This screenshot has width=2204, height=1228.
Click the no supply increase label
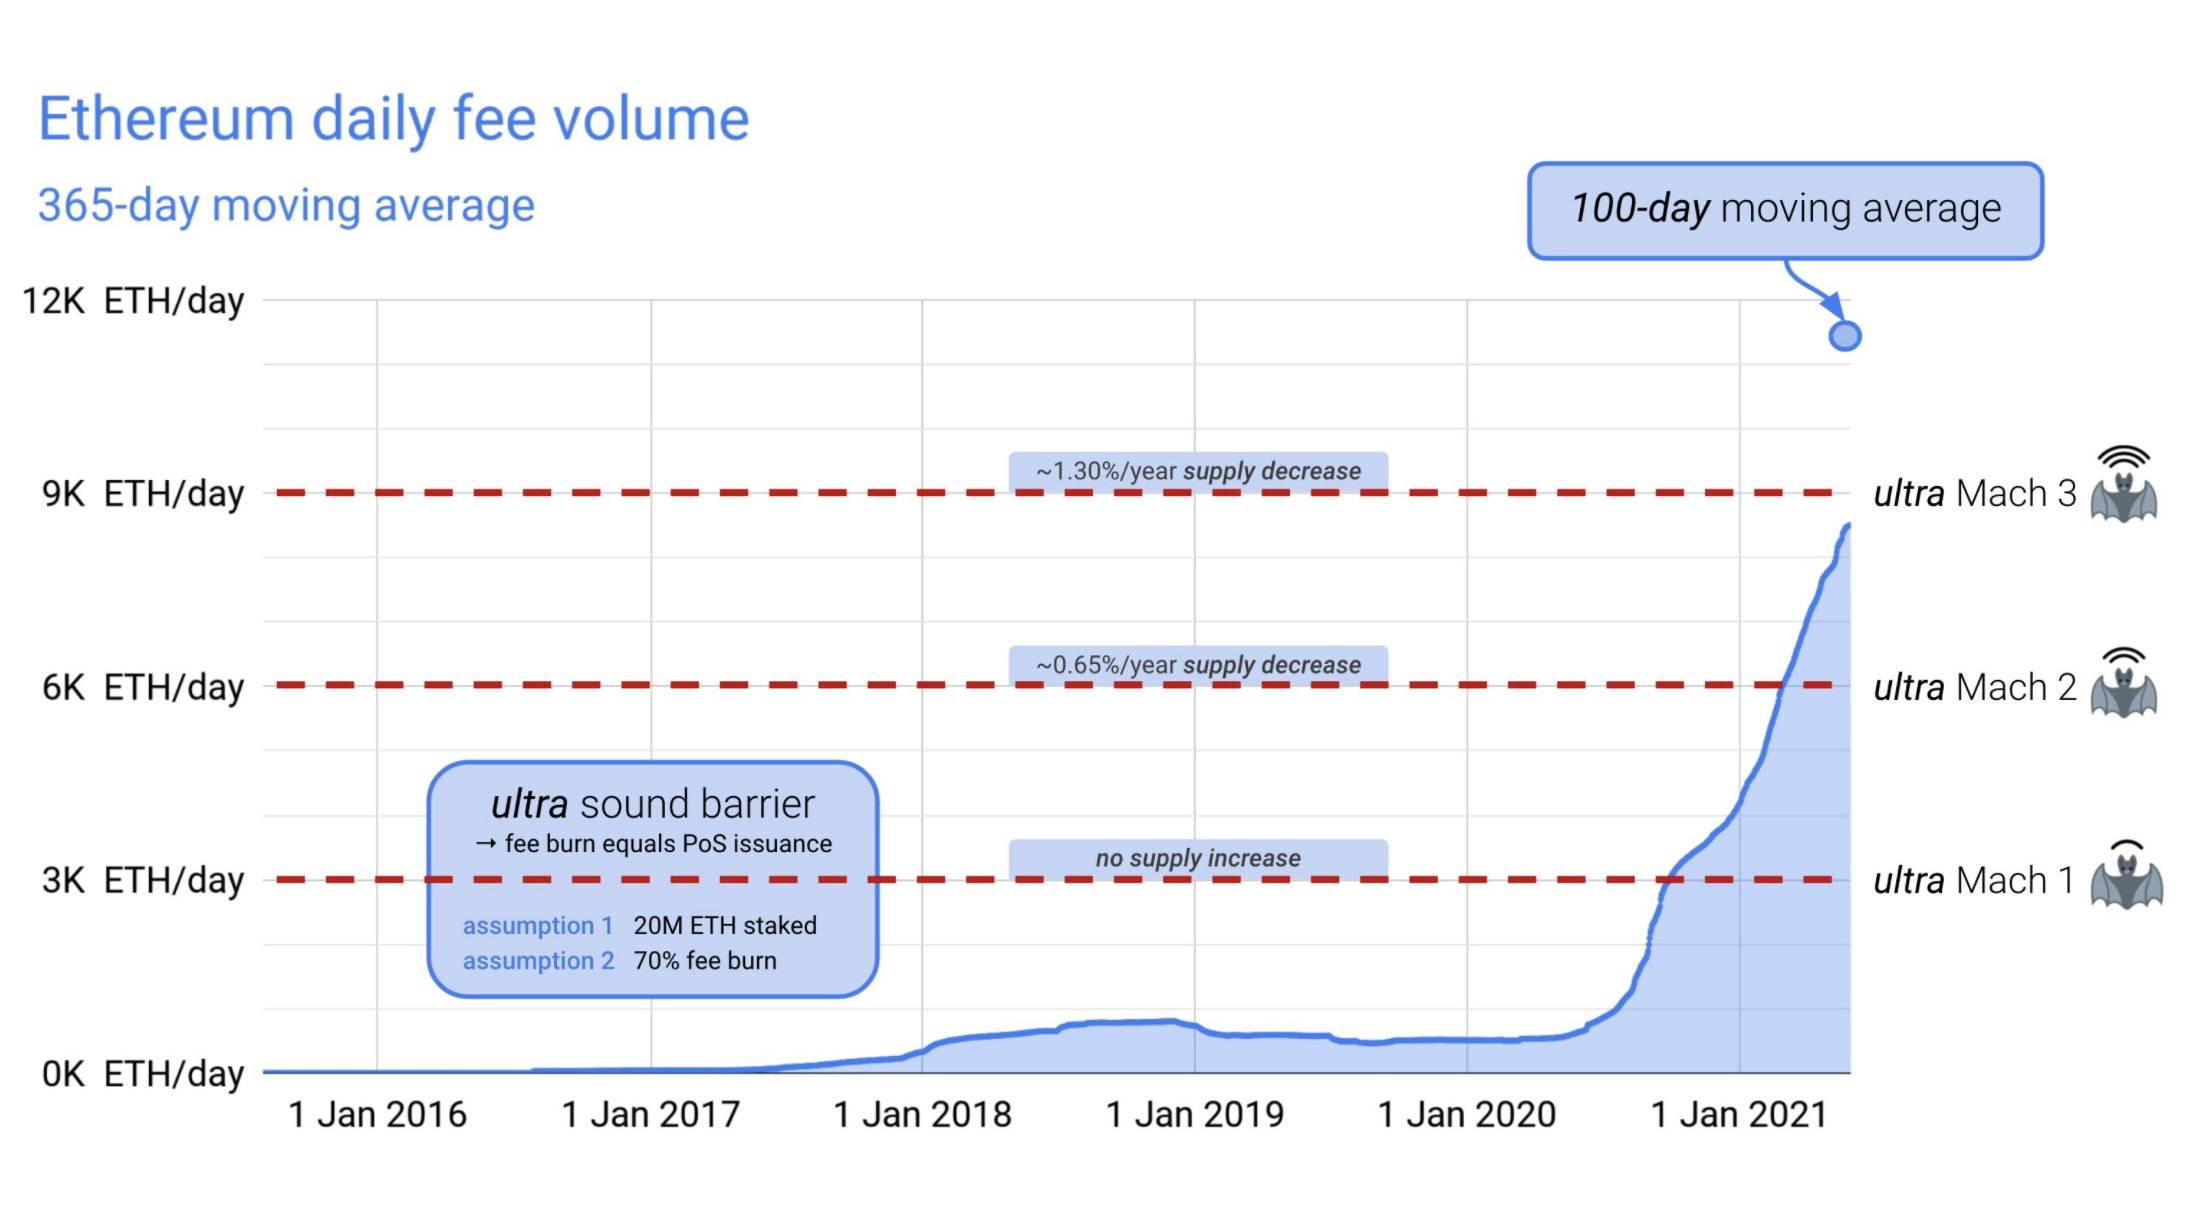1198,858
